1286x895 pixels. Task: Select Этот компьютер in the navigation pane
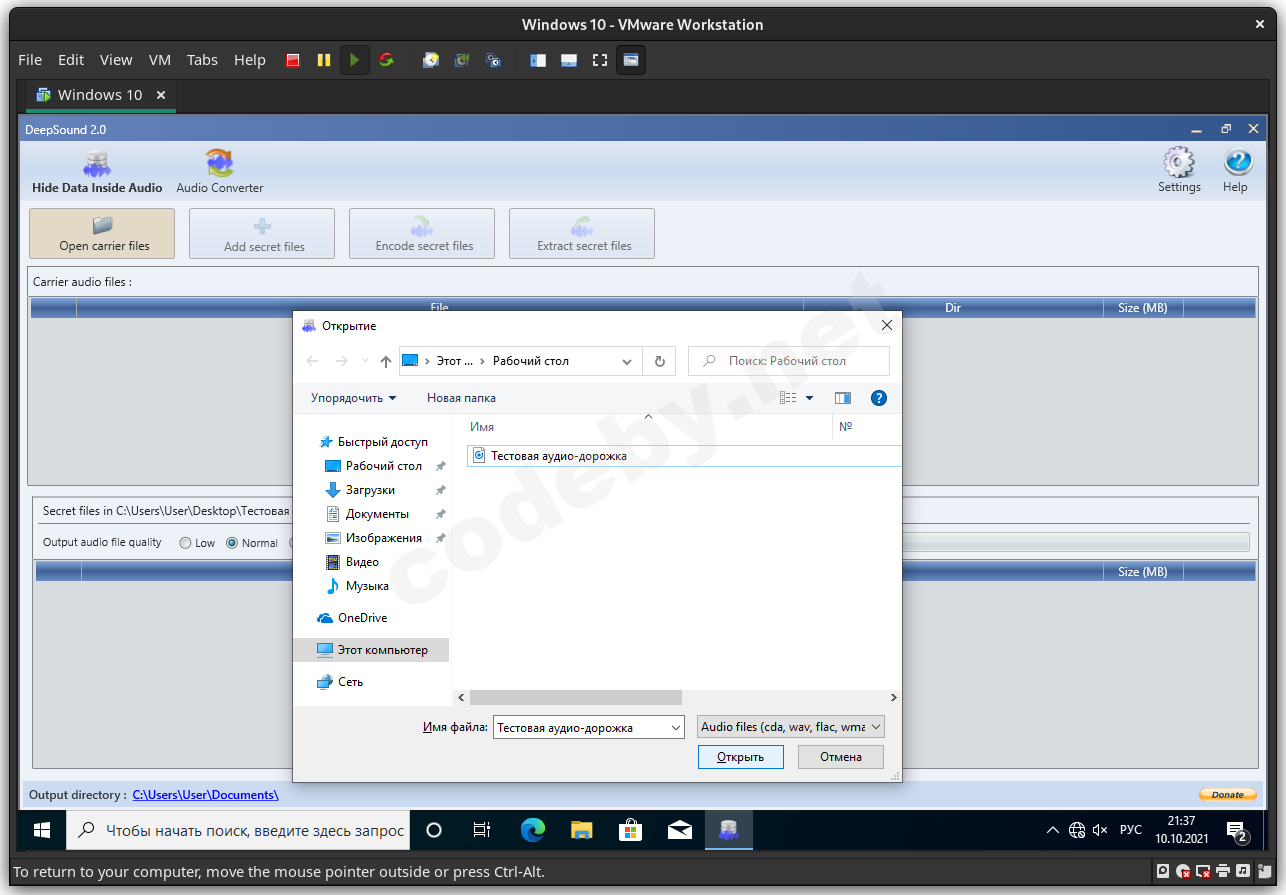382,650
